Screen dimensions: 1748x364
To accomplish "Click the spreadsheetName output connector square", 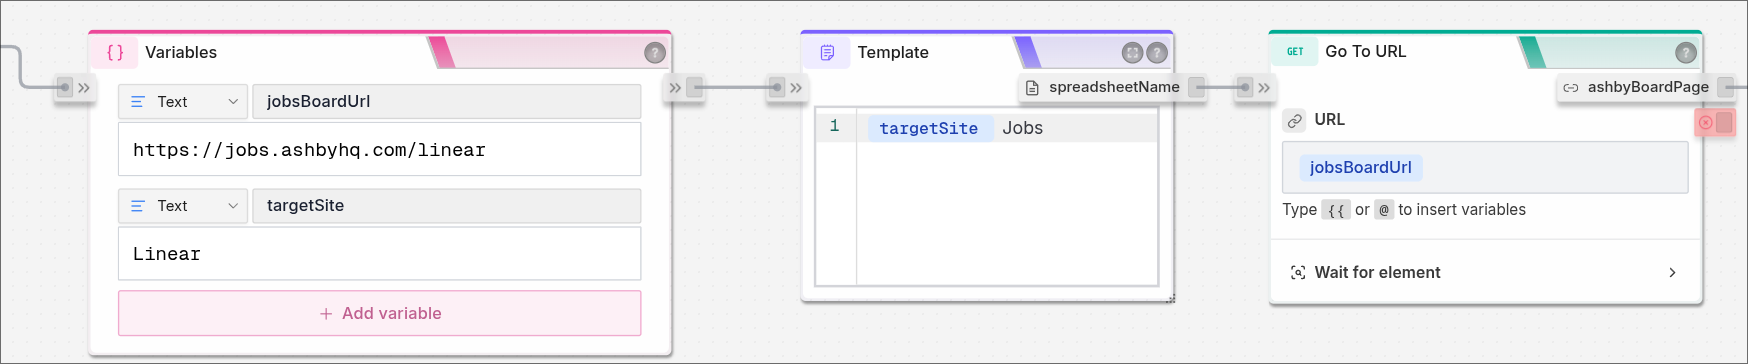I will (1197, 87).
